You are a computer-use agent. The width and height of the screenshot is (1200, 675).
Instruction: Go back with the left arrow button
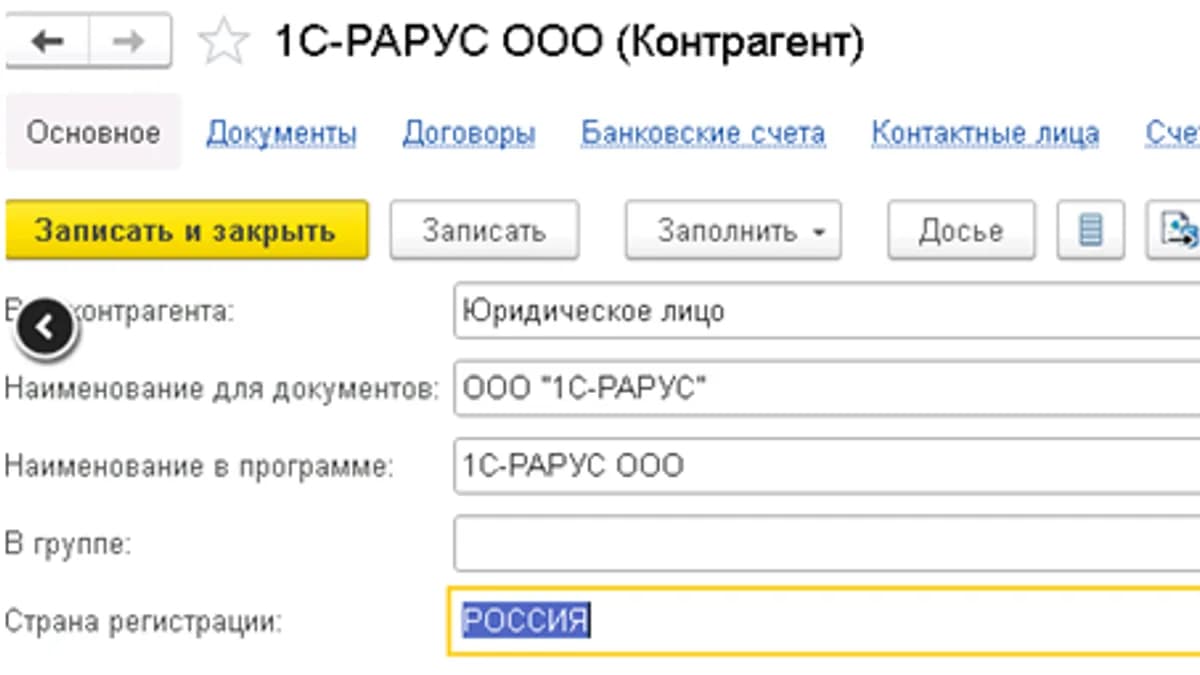47,42
